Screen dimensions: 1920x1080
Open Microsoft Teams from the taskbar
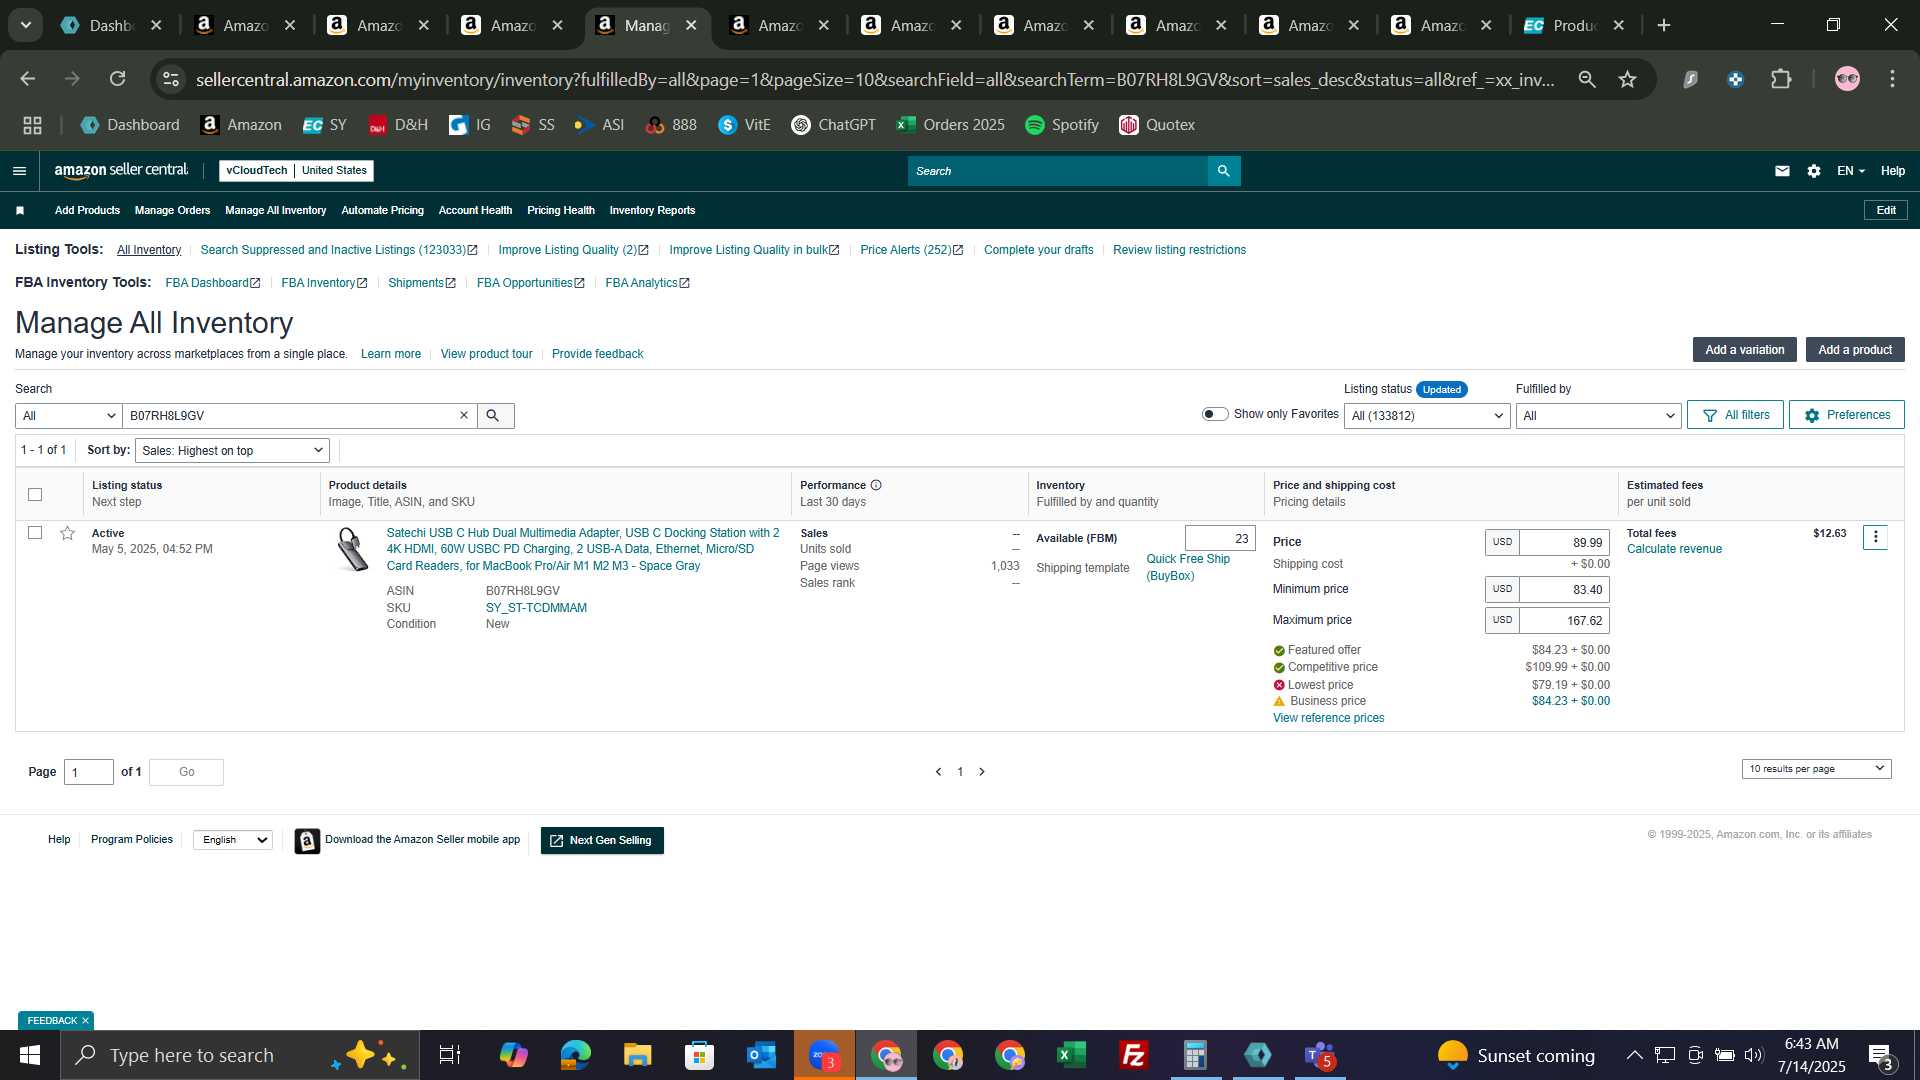click(1320, 1056)
